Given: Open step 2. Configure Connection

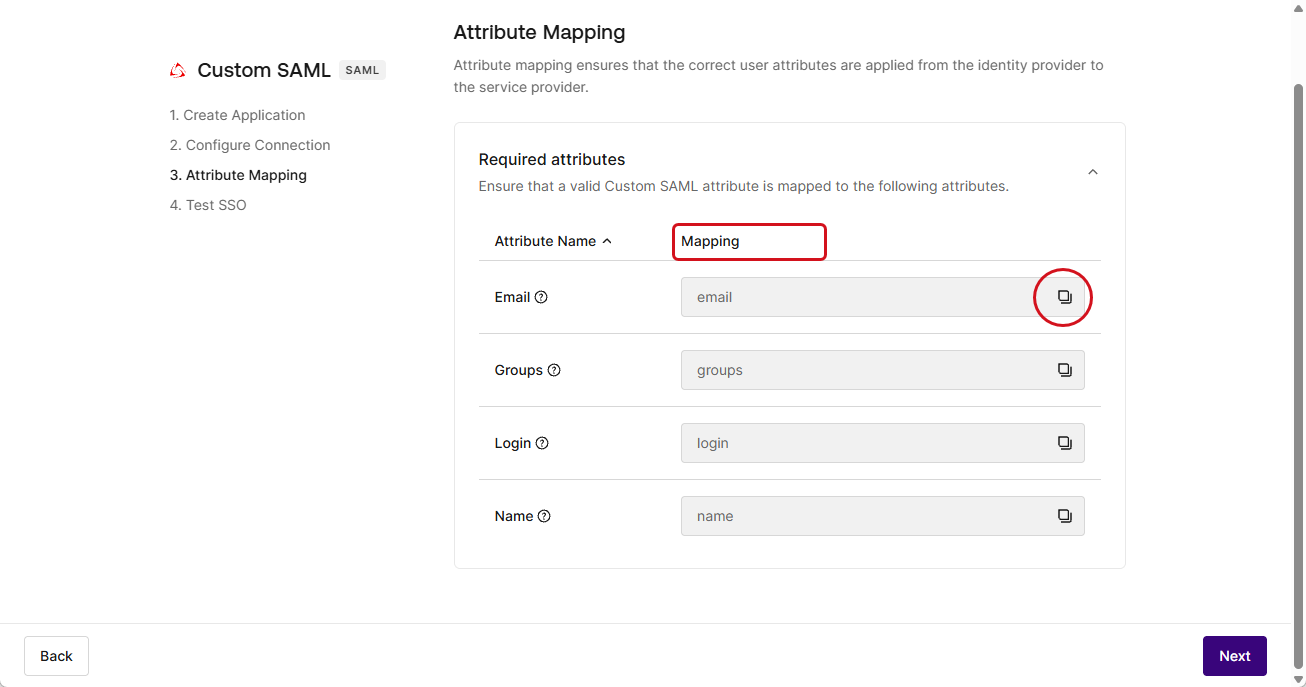Looking at the screenshot, I should [250, 145].
